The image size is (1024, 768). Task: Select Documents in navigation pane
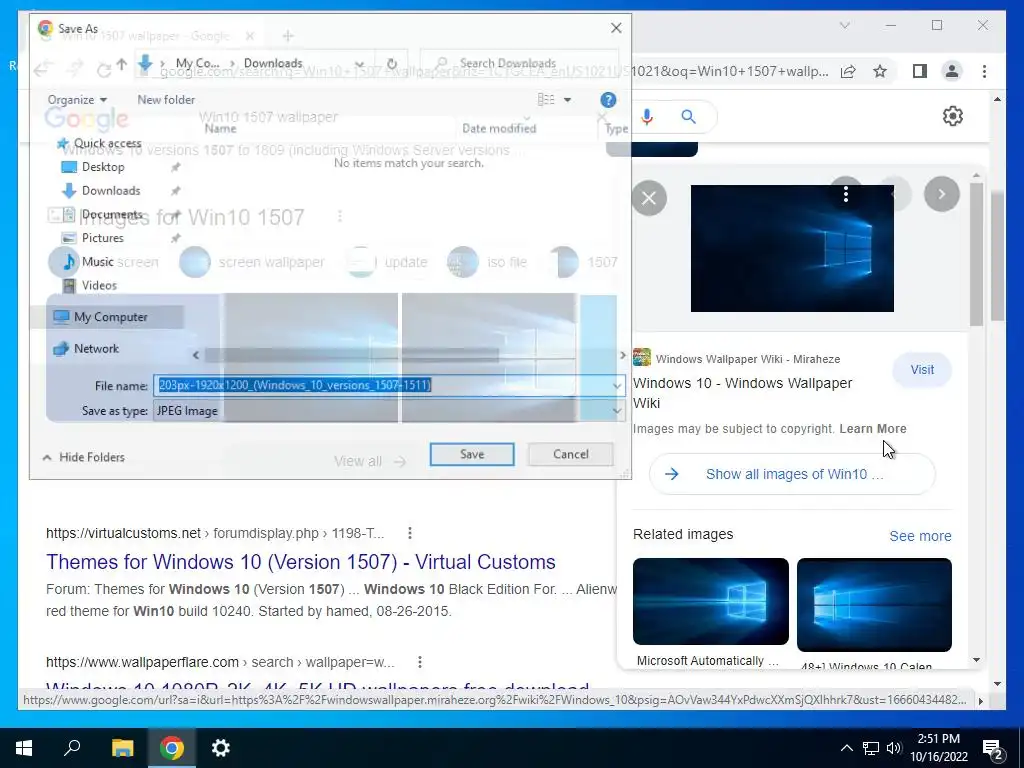pos(101,214)
